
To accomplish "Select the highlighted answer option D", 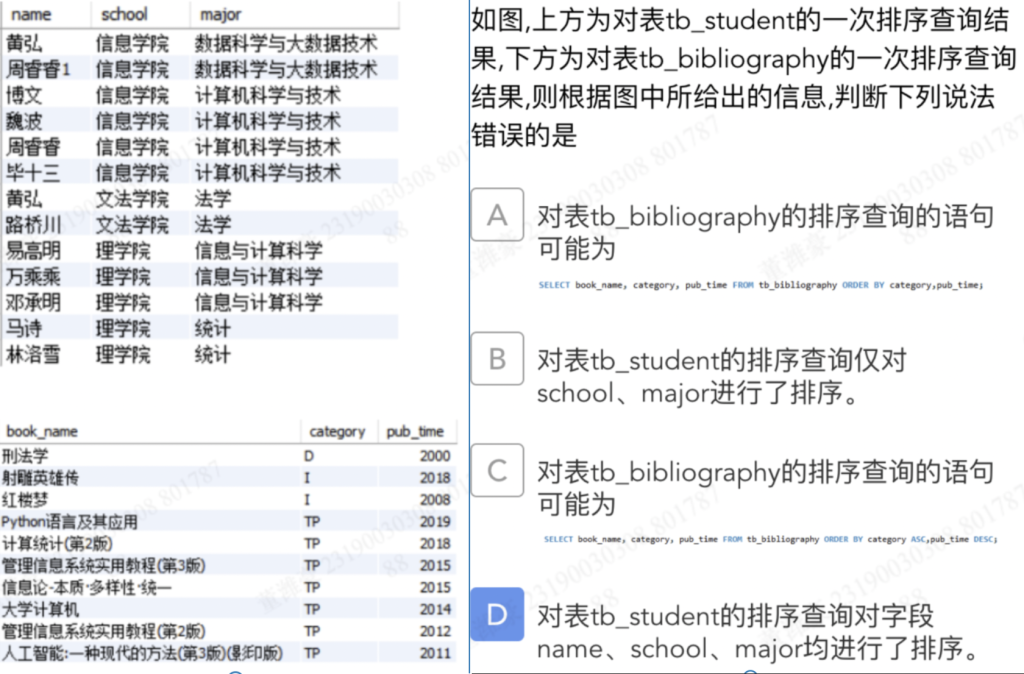I will coord(497,614).
